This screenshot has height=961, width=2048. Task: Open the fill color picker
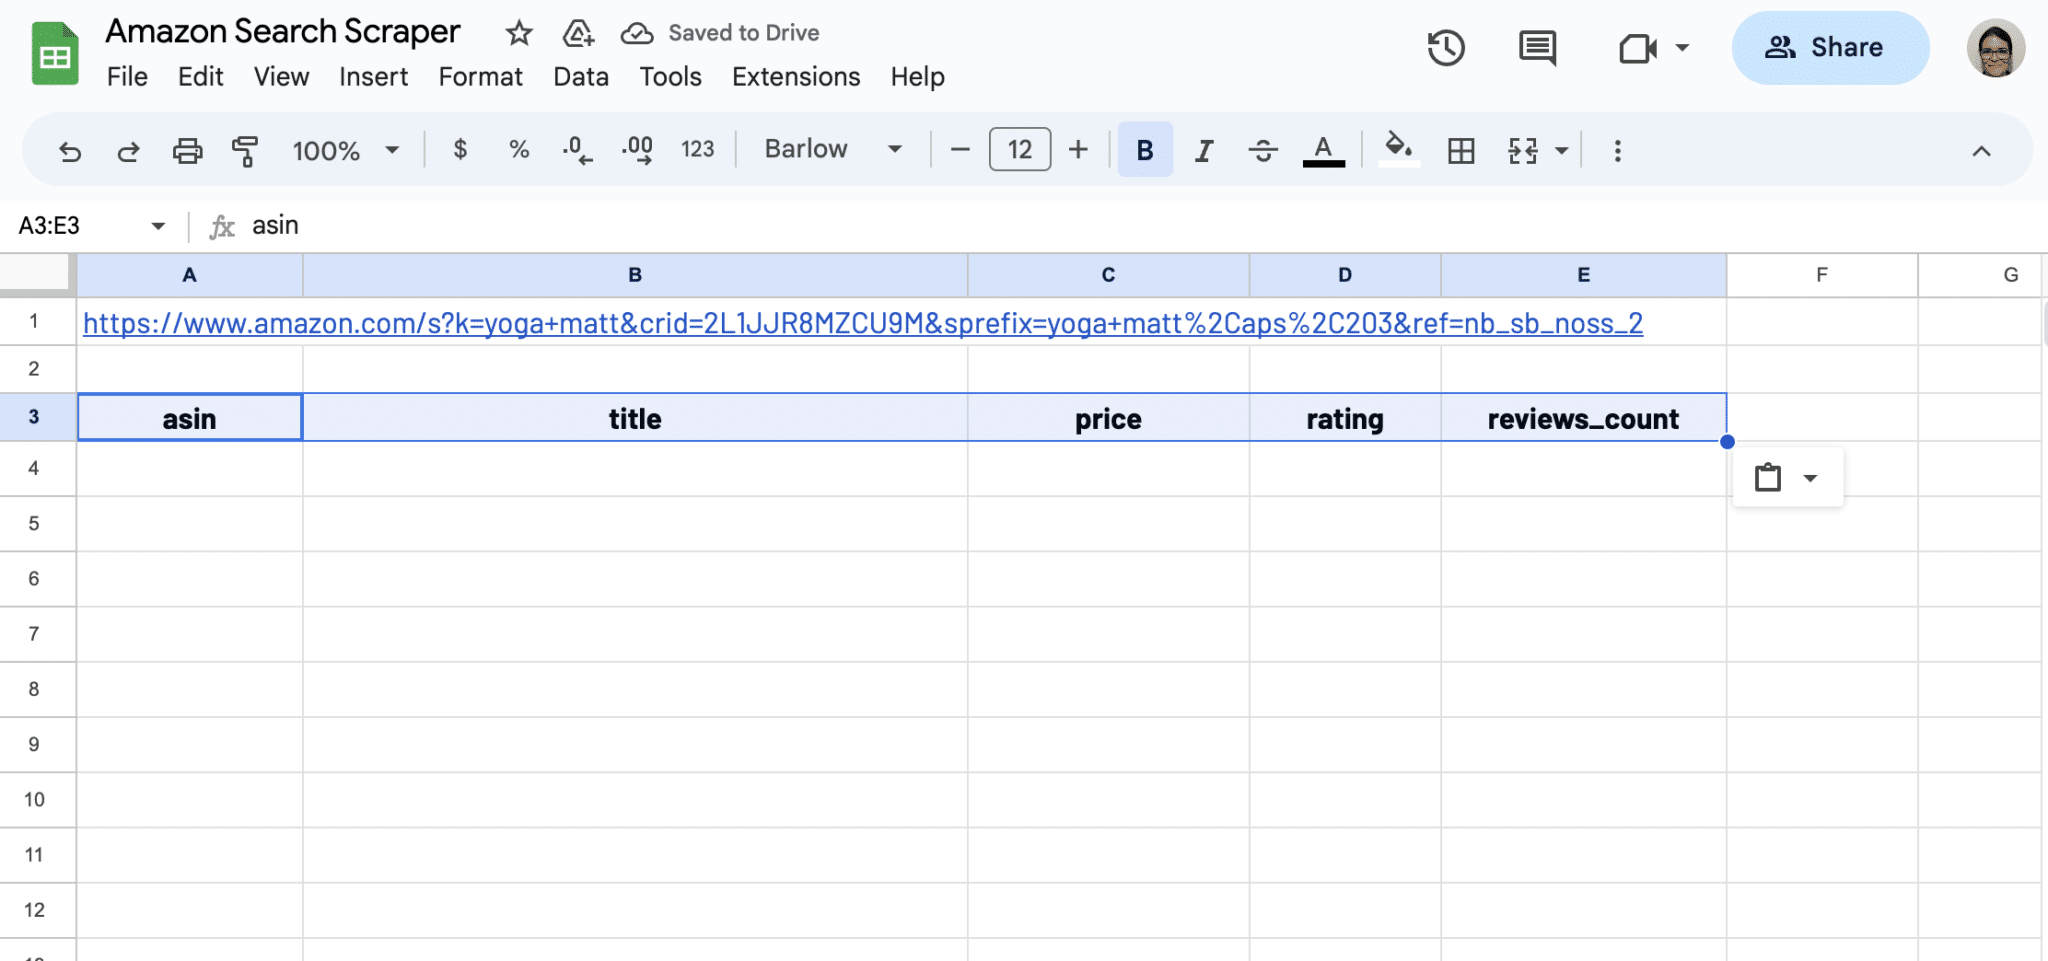coord(1398,150)
